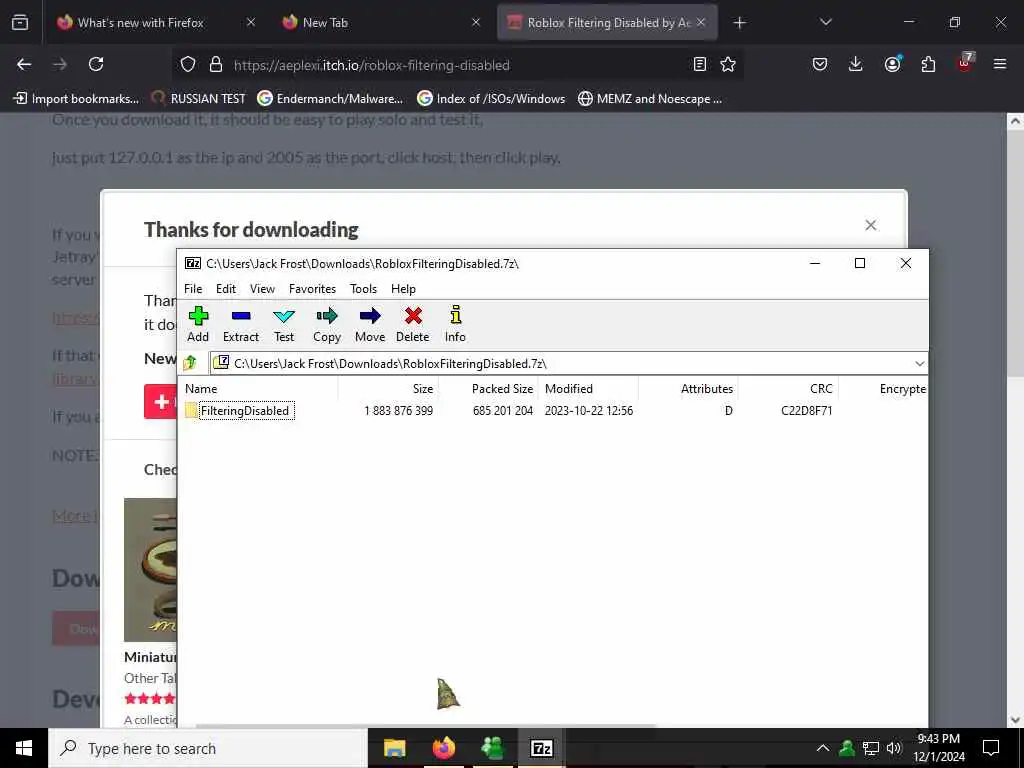Image resolution: width=1024 pixels, height=768 pixels.
Task: Open the Firefox extensions puzzle icon
Action: coord(928,64)
